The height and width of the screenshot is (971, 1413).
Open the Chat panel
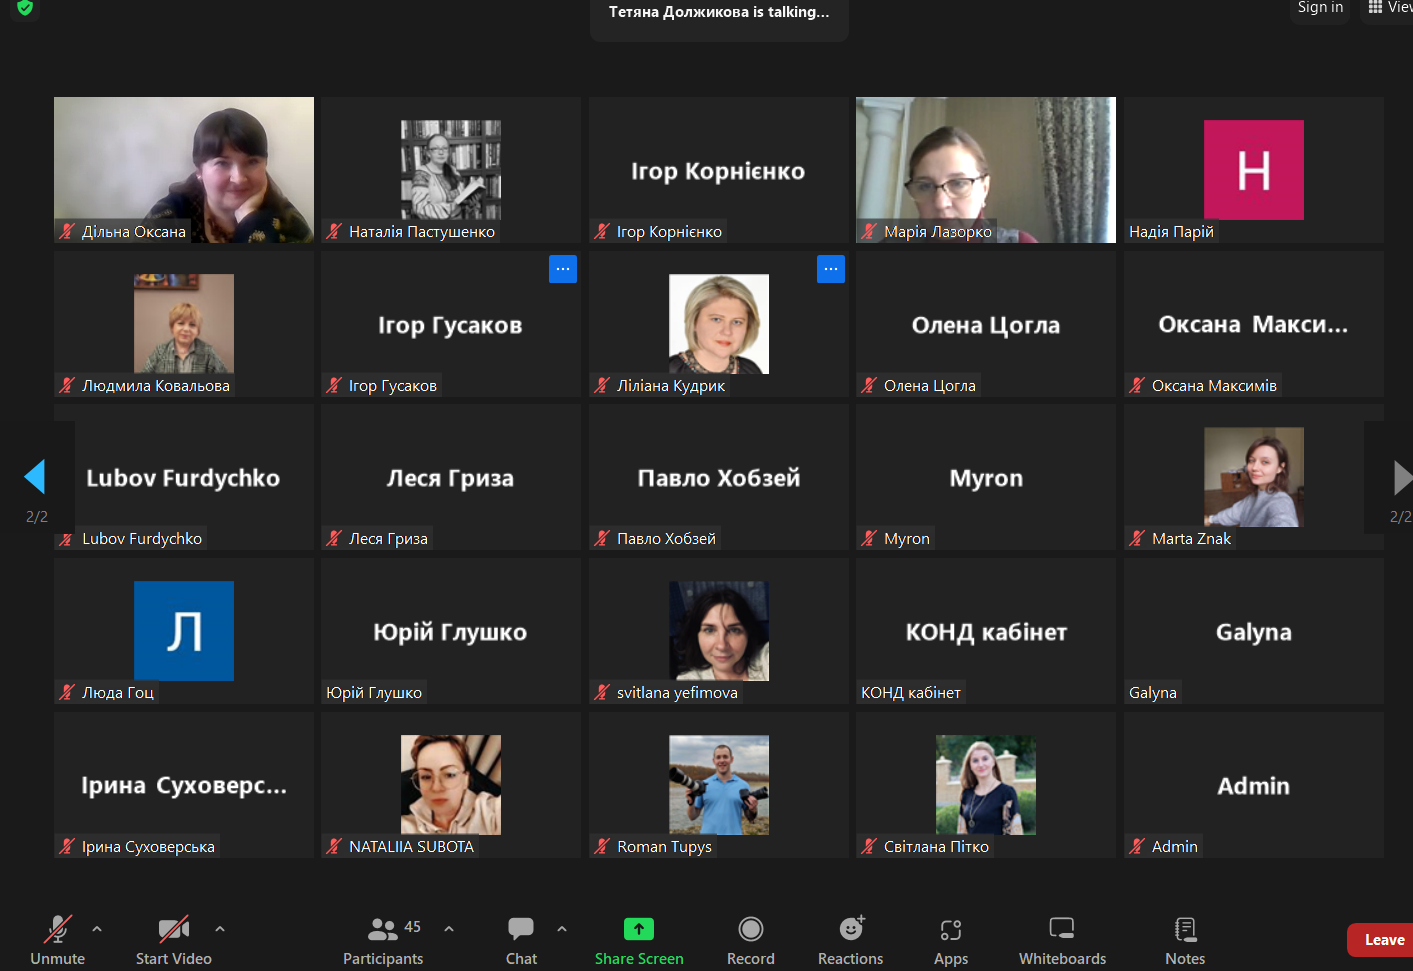coord(521,940)
